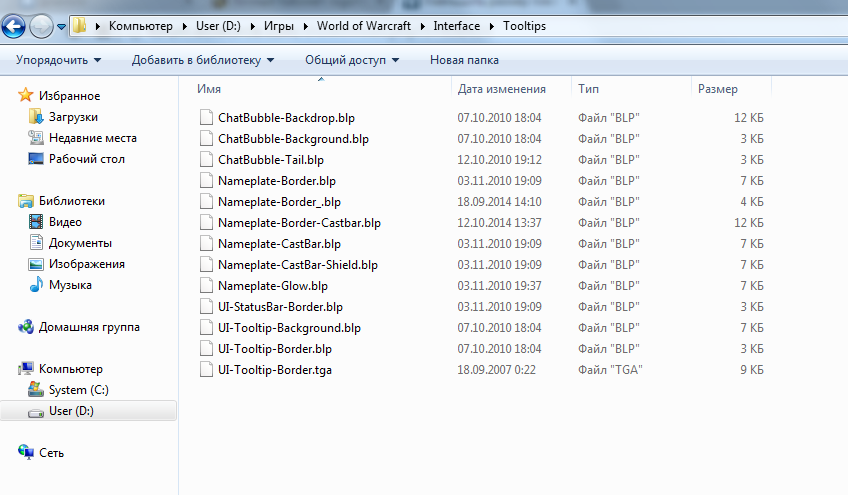Click the User (D:) drive icon

tap(36, 412)
